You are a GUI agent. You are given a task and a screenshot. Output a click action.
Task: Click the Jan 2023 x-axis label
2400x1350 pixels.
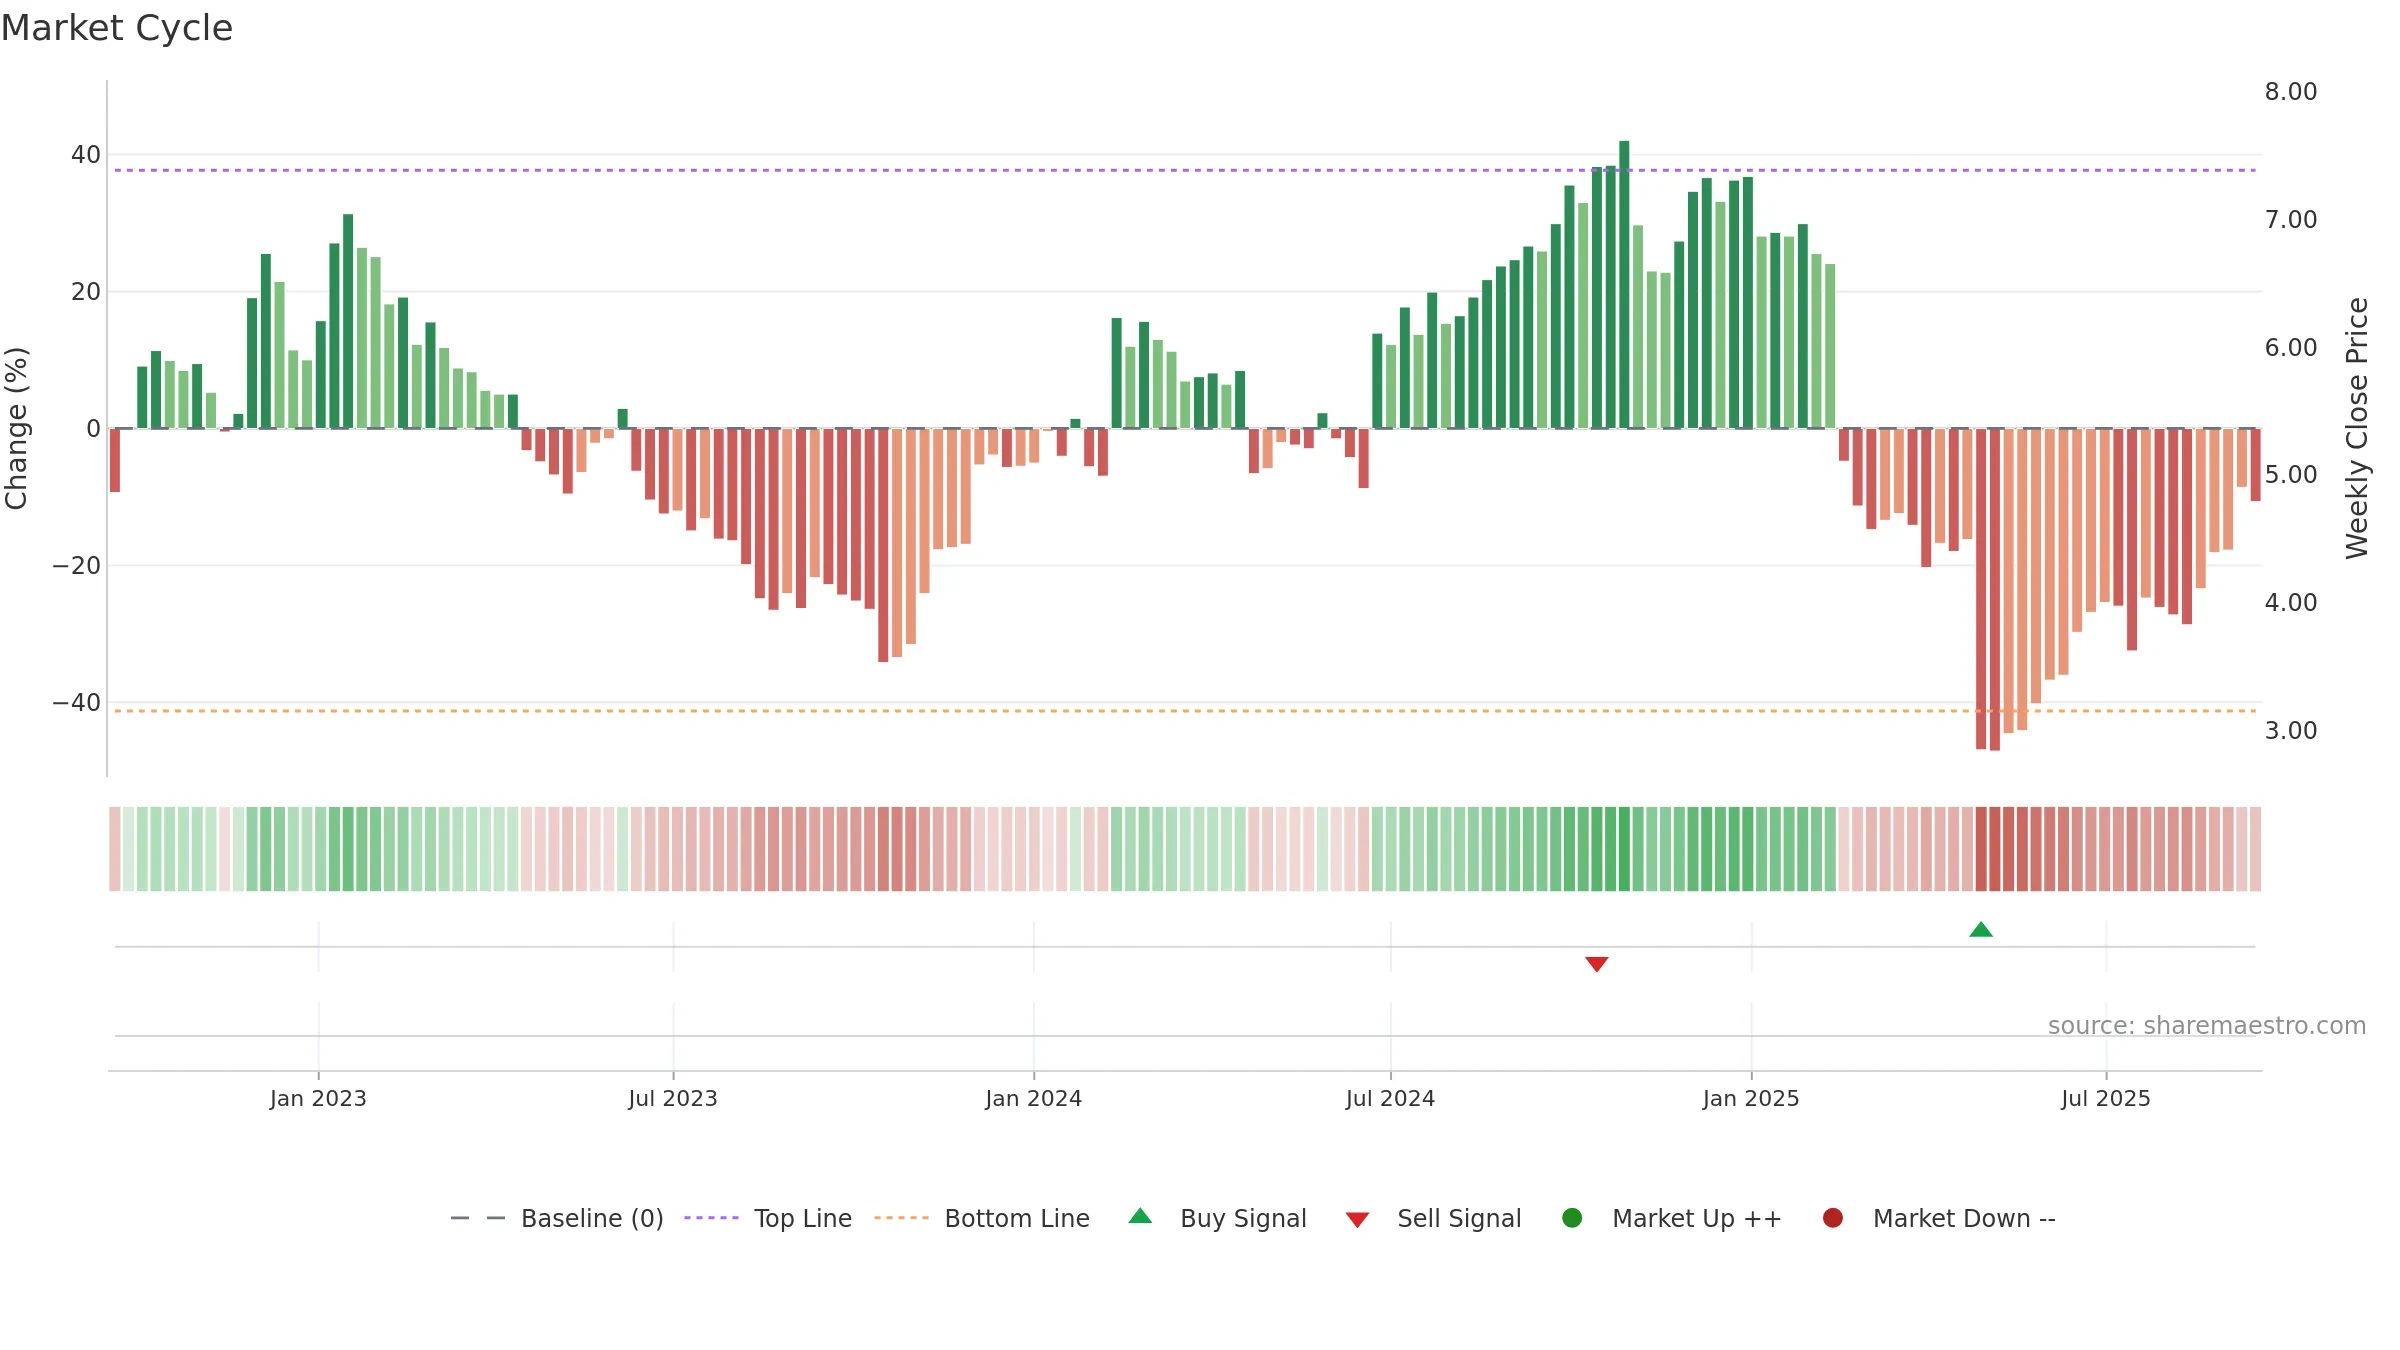(318, 1099)
